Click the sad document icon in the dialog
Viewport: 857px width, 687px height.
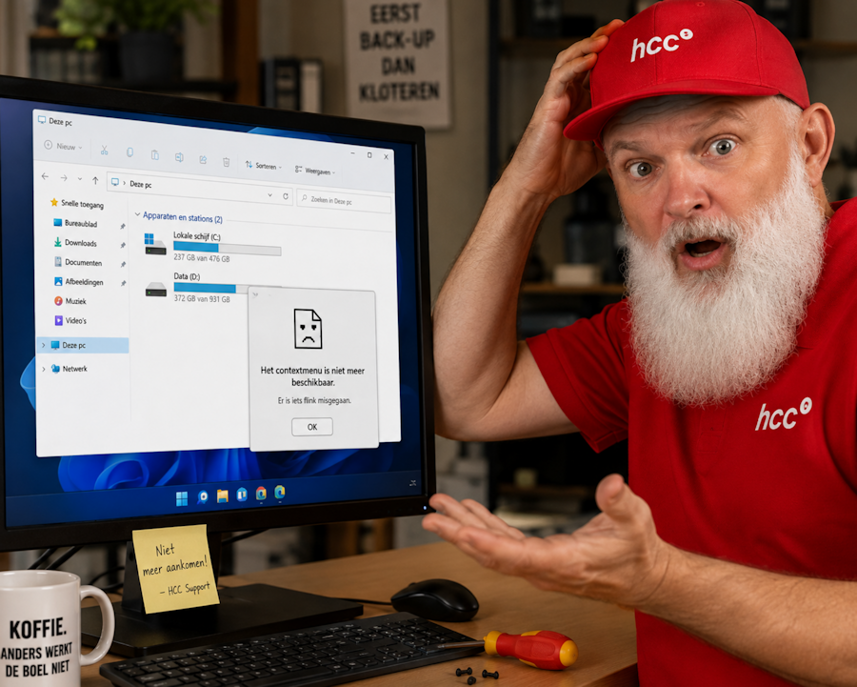(x=308, y=329)
